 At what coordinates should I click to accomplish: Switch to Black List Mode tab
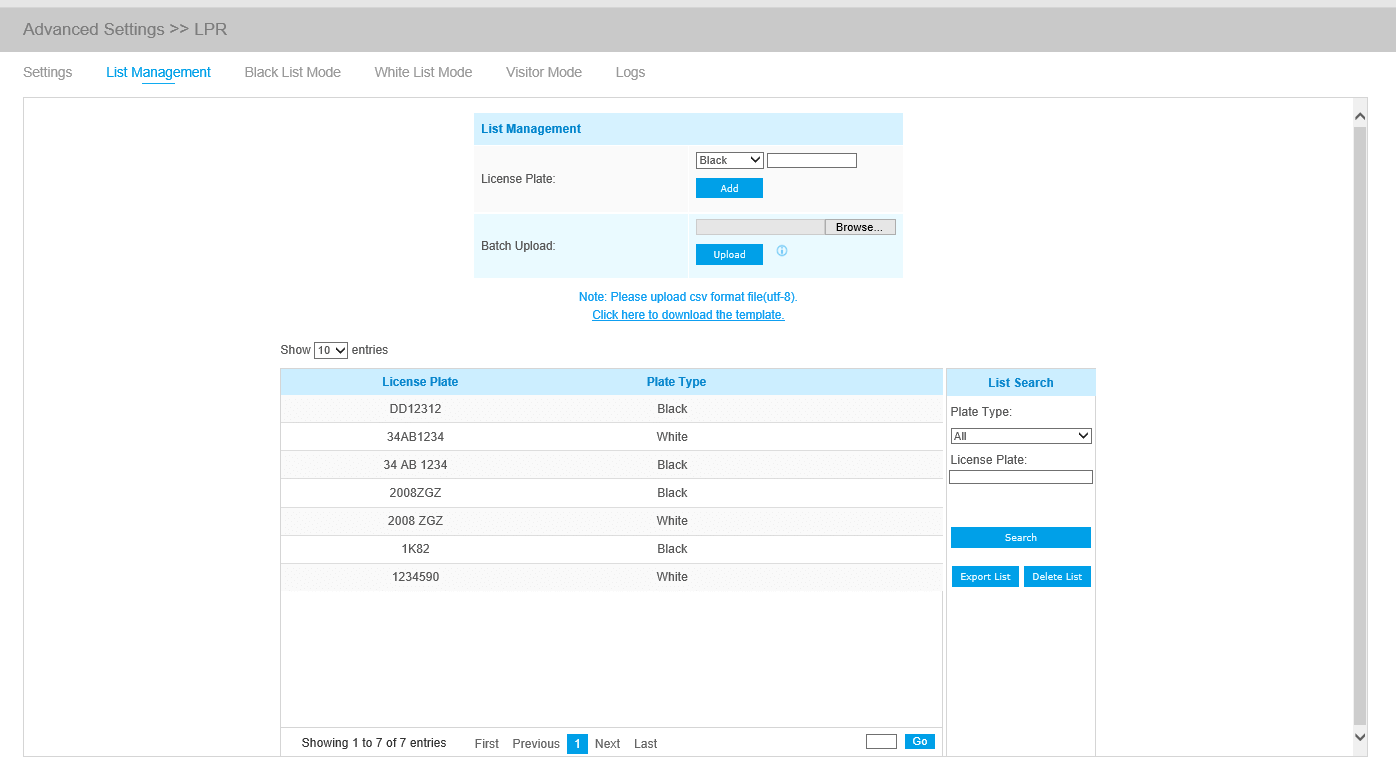click(x=293, y=72)
